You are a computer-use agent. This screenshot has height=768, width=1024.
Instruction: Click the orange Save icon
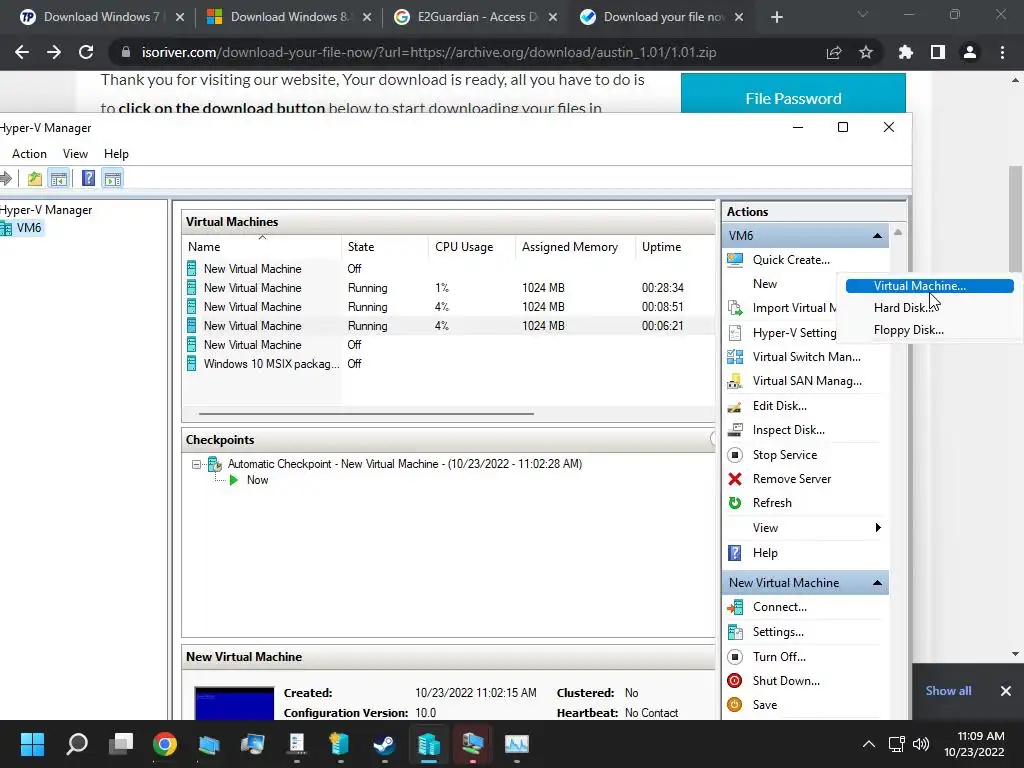(735, 705)
